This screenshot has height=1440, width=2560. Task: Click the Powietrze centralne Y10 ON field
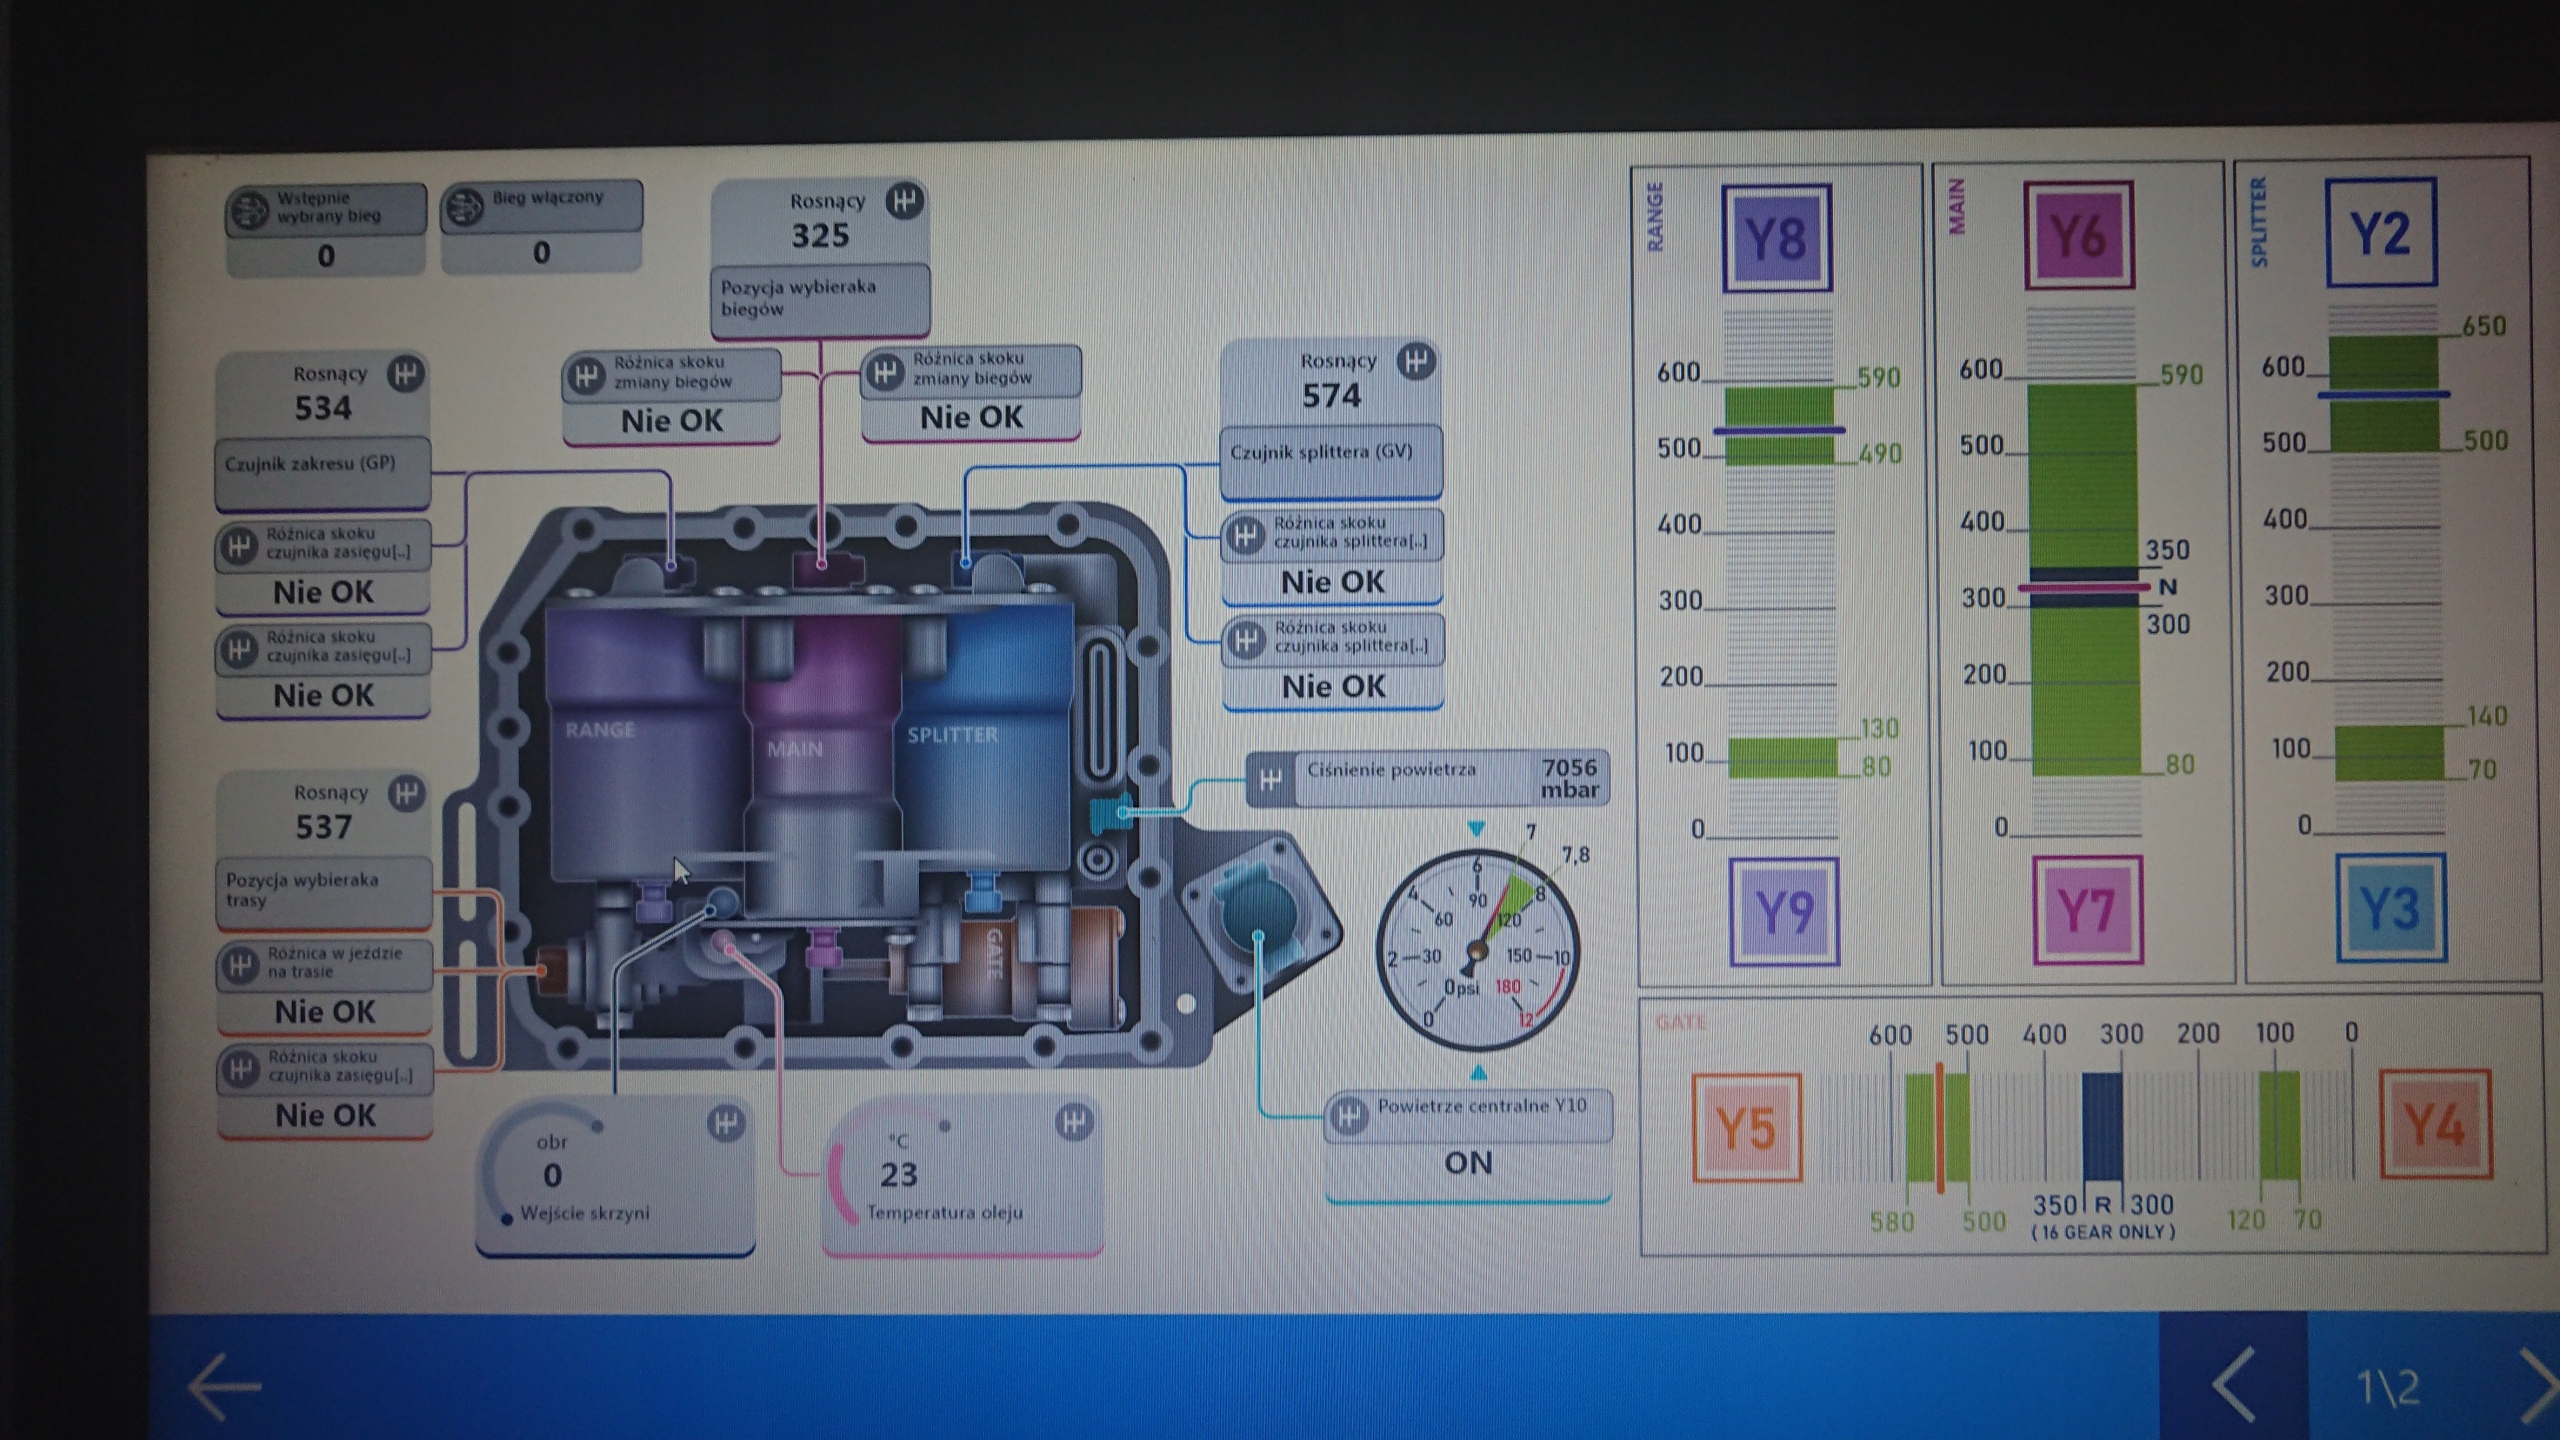tap(1467, 1163)
